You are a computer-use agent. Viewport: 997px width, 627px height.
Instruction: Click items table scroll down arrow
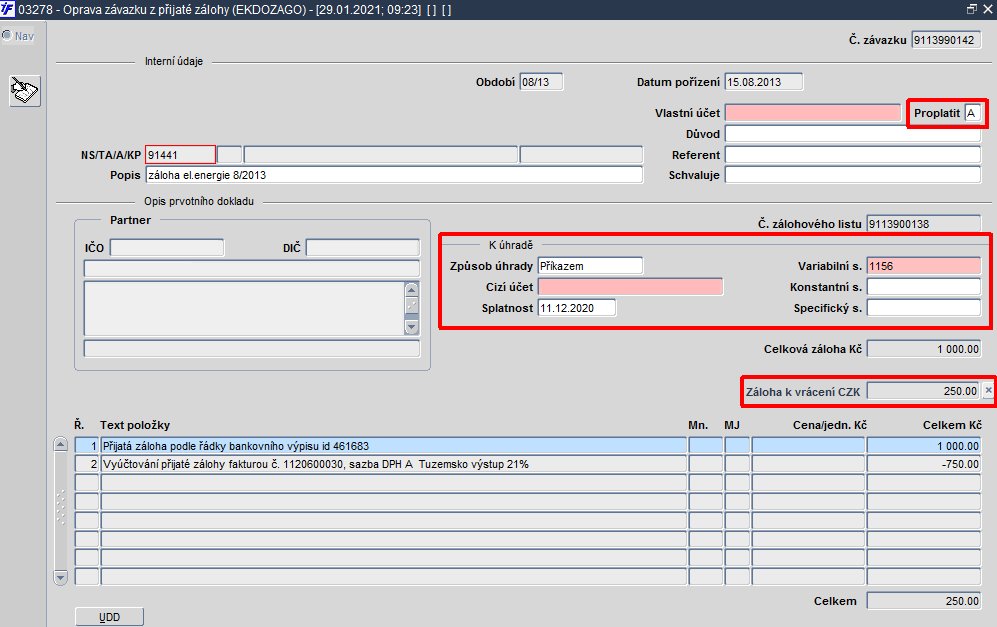click(61, 577)
